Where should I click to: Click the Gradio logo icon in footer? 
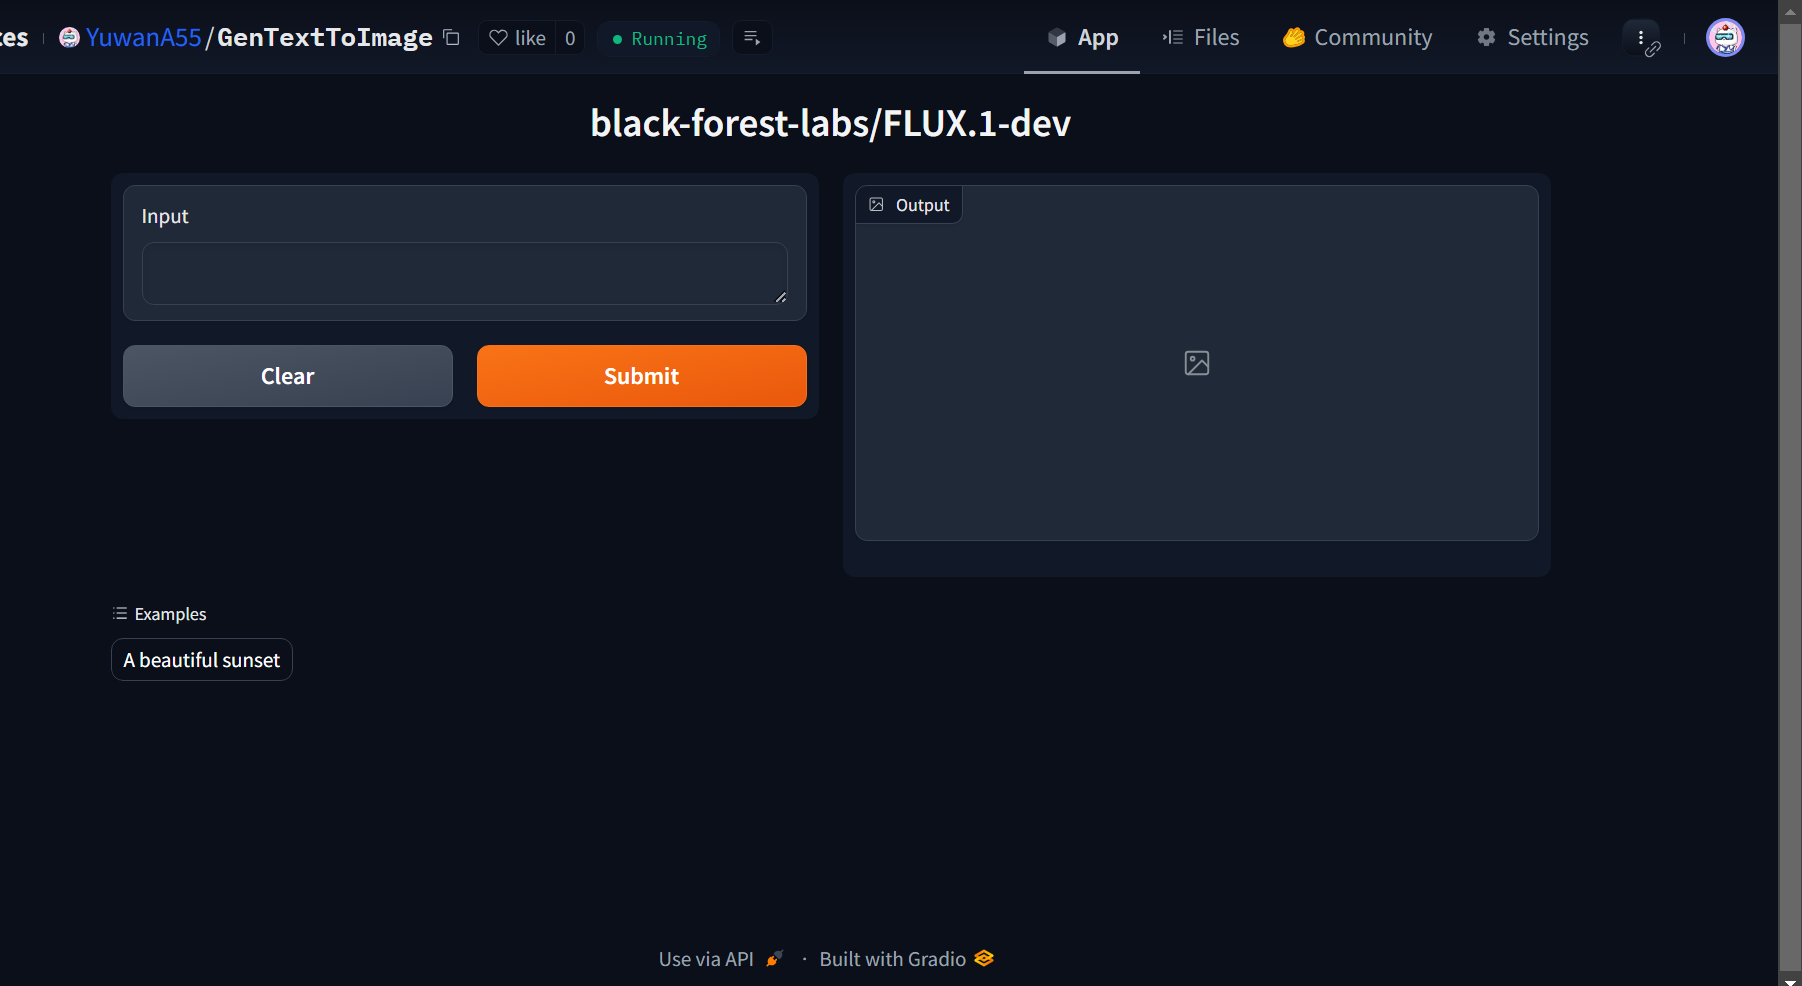click(x=983, y=958)
